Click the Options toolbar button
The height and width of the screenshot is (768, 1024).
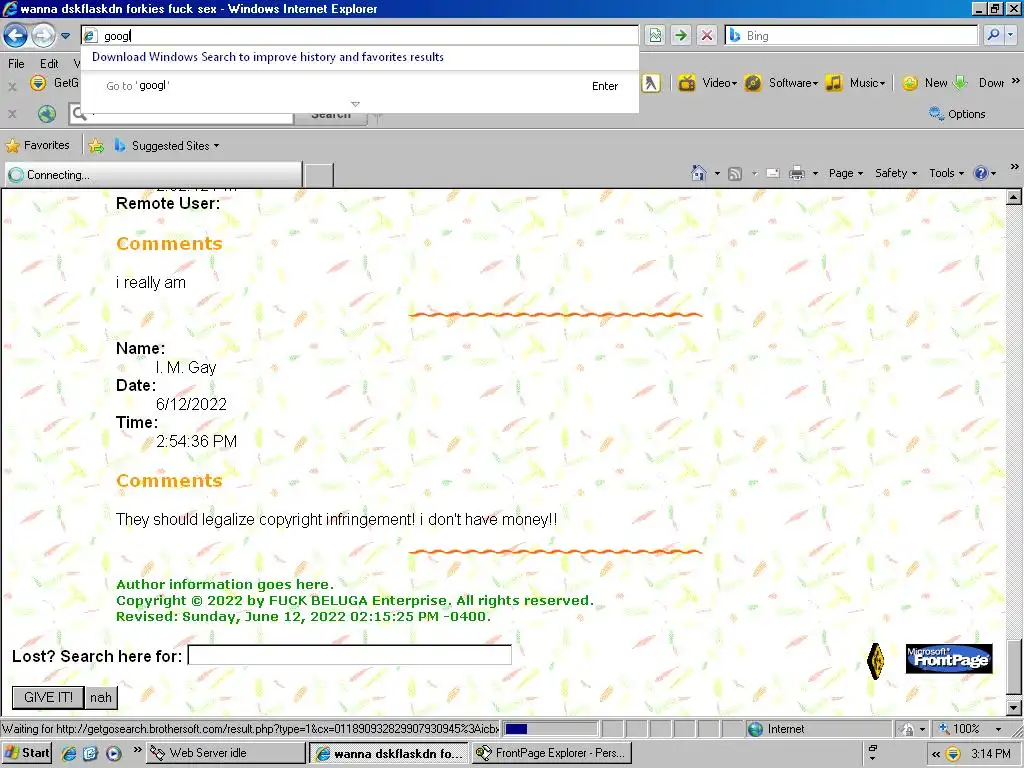pyautogui.click(x=957, y=114)
